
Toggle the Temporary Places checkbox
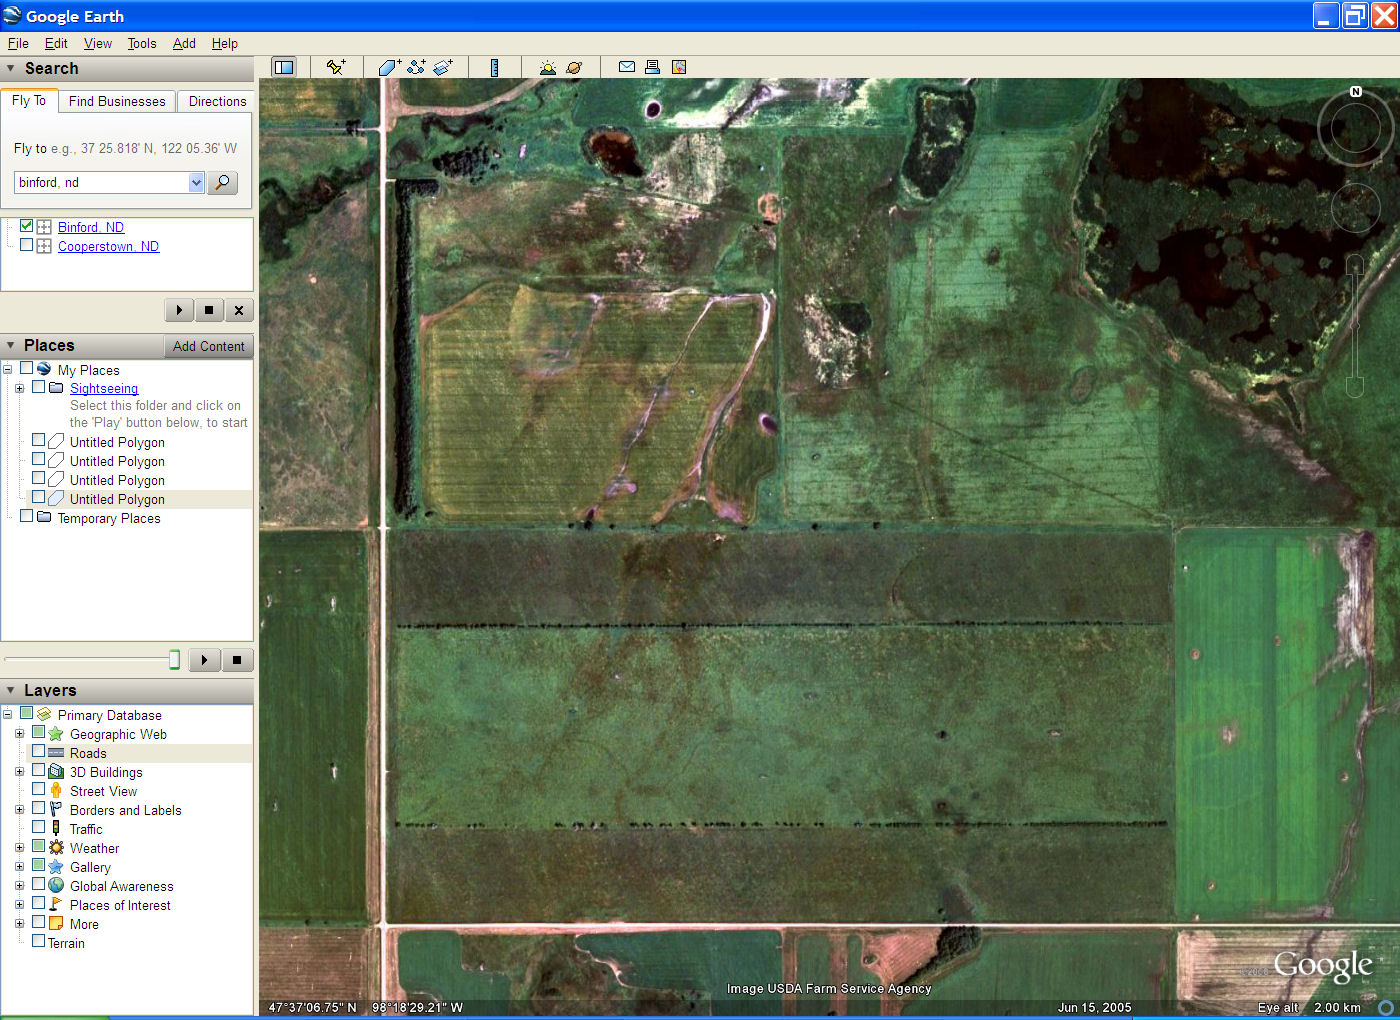pyautogui.click(x=27, y=517)
